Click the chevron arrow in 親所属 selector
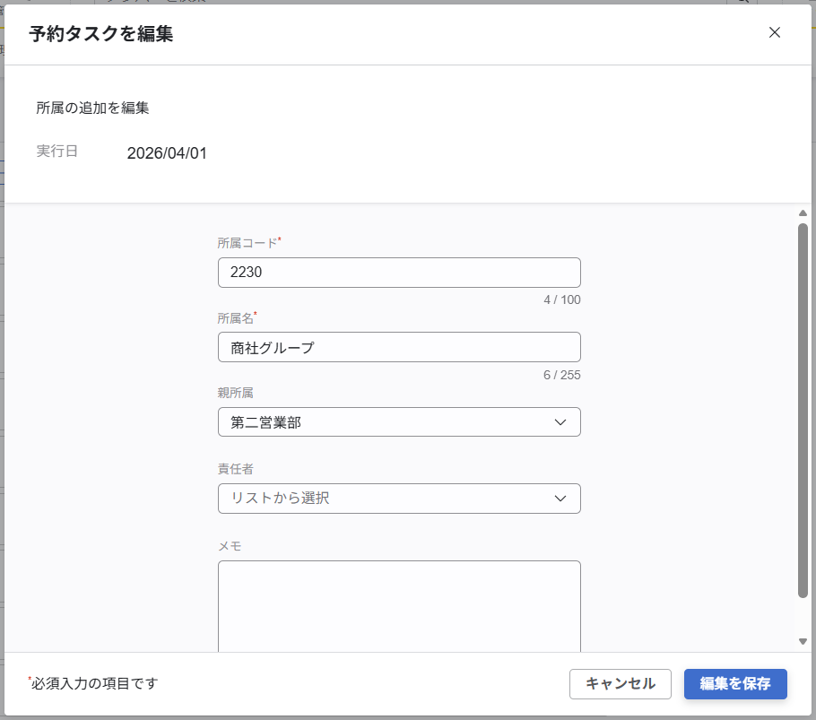816x720 pixels. tap(561, 422)
